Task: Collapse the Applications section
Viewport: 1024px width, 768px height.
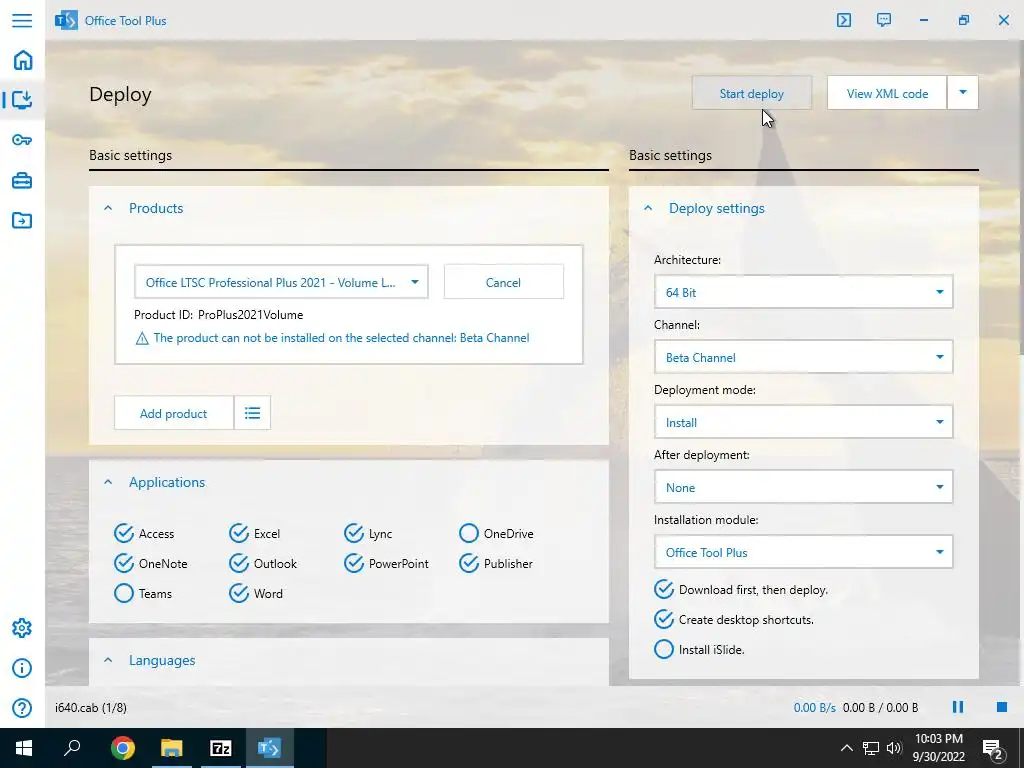Action: pyautogui.click(x=108, y=482)
